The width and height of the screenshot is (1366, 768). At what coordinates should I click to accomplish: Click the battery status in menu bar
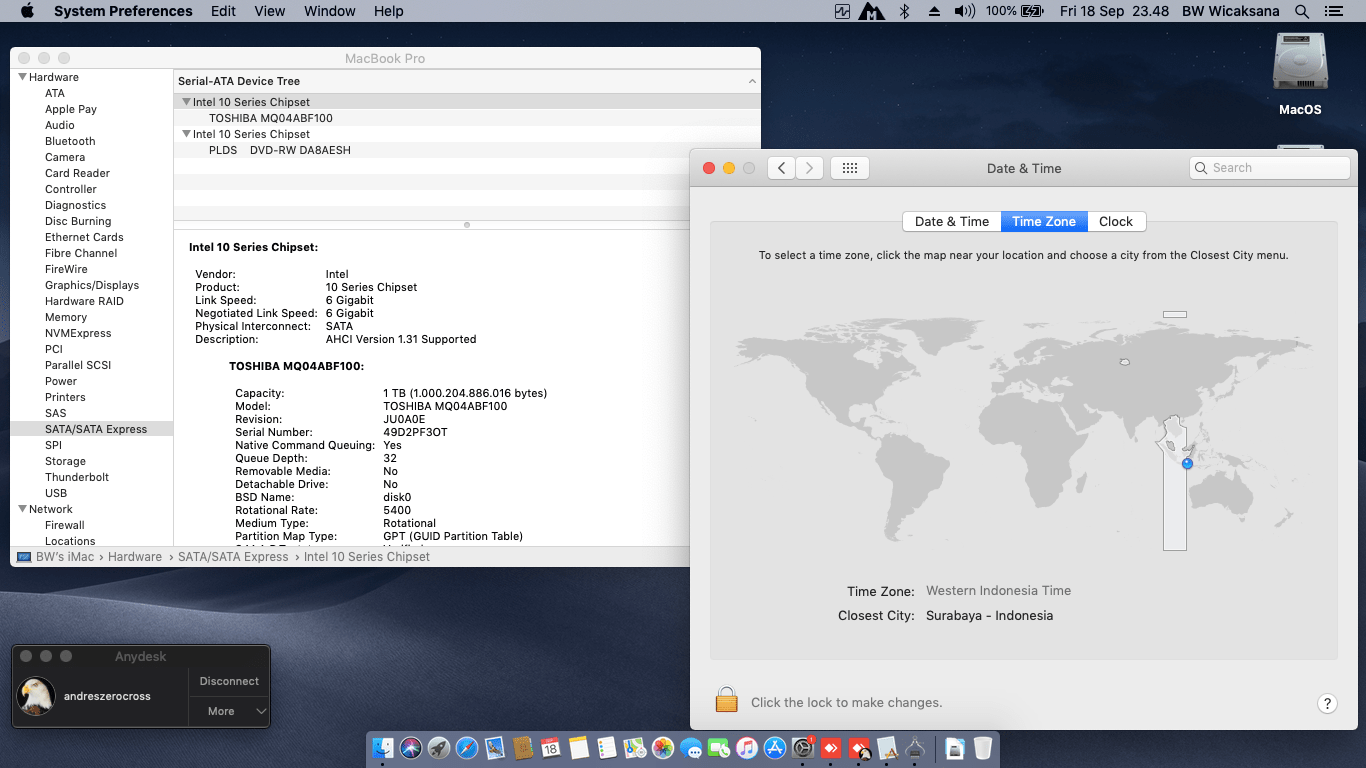click(1015, 11)
